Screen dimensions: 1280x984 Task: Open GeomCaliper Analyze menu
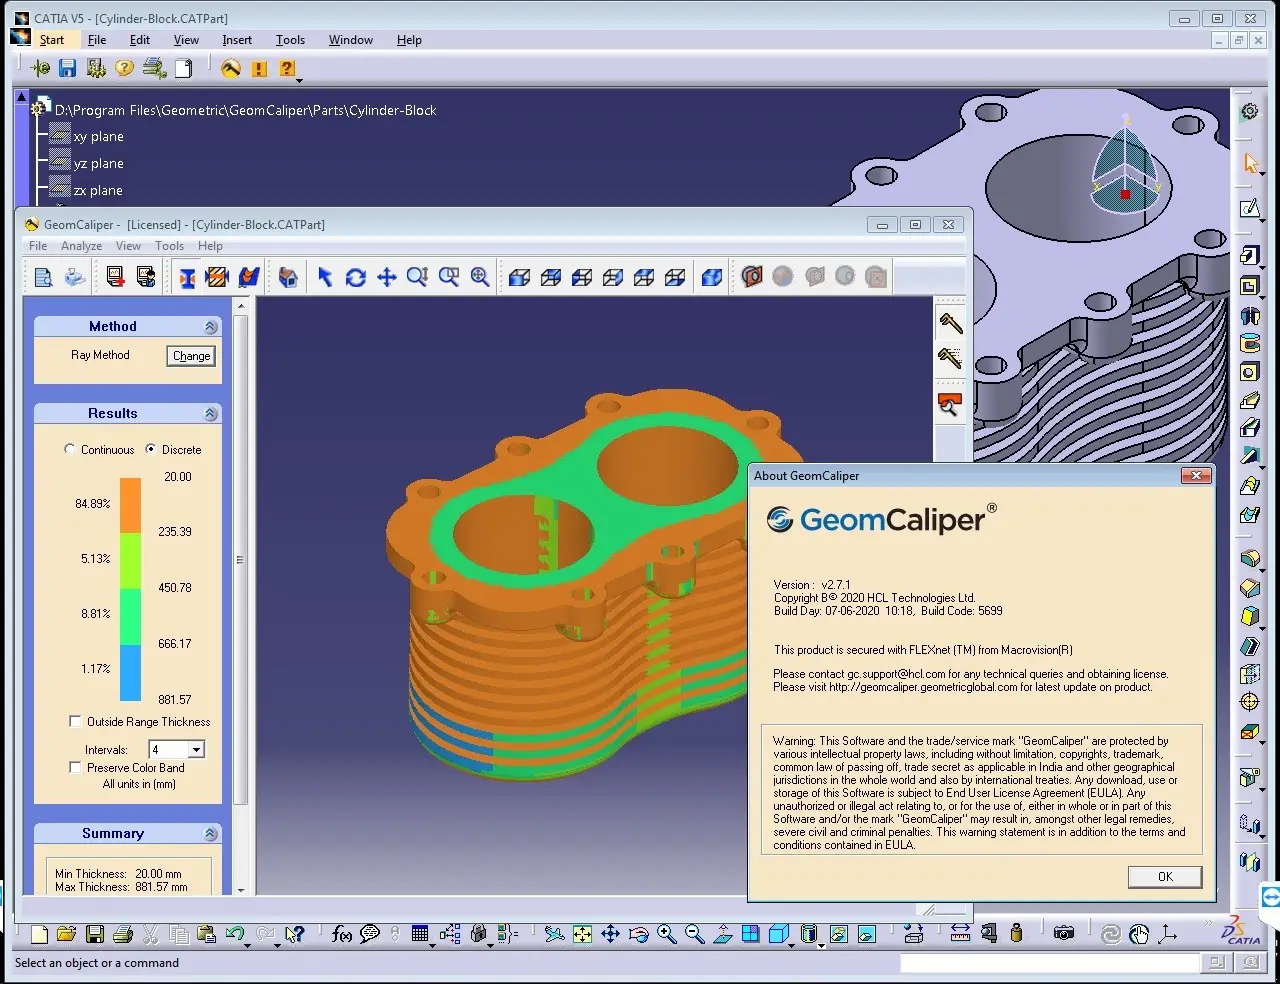(81, 246)
